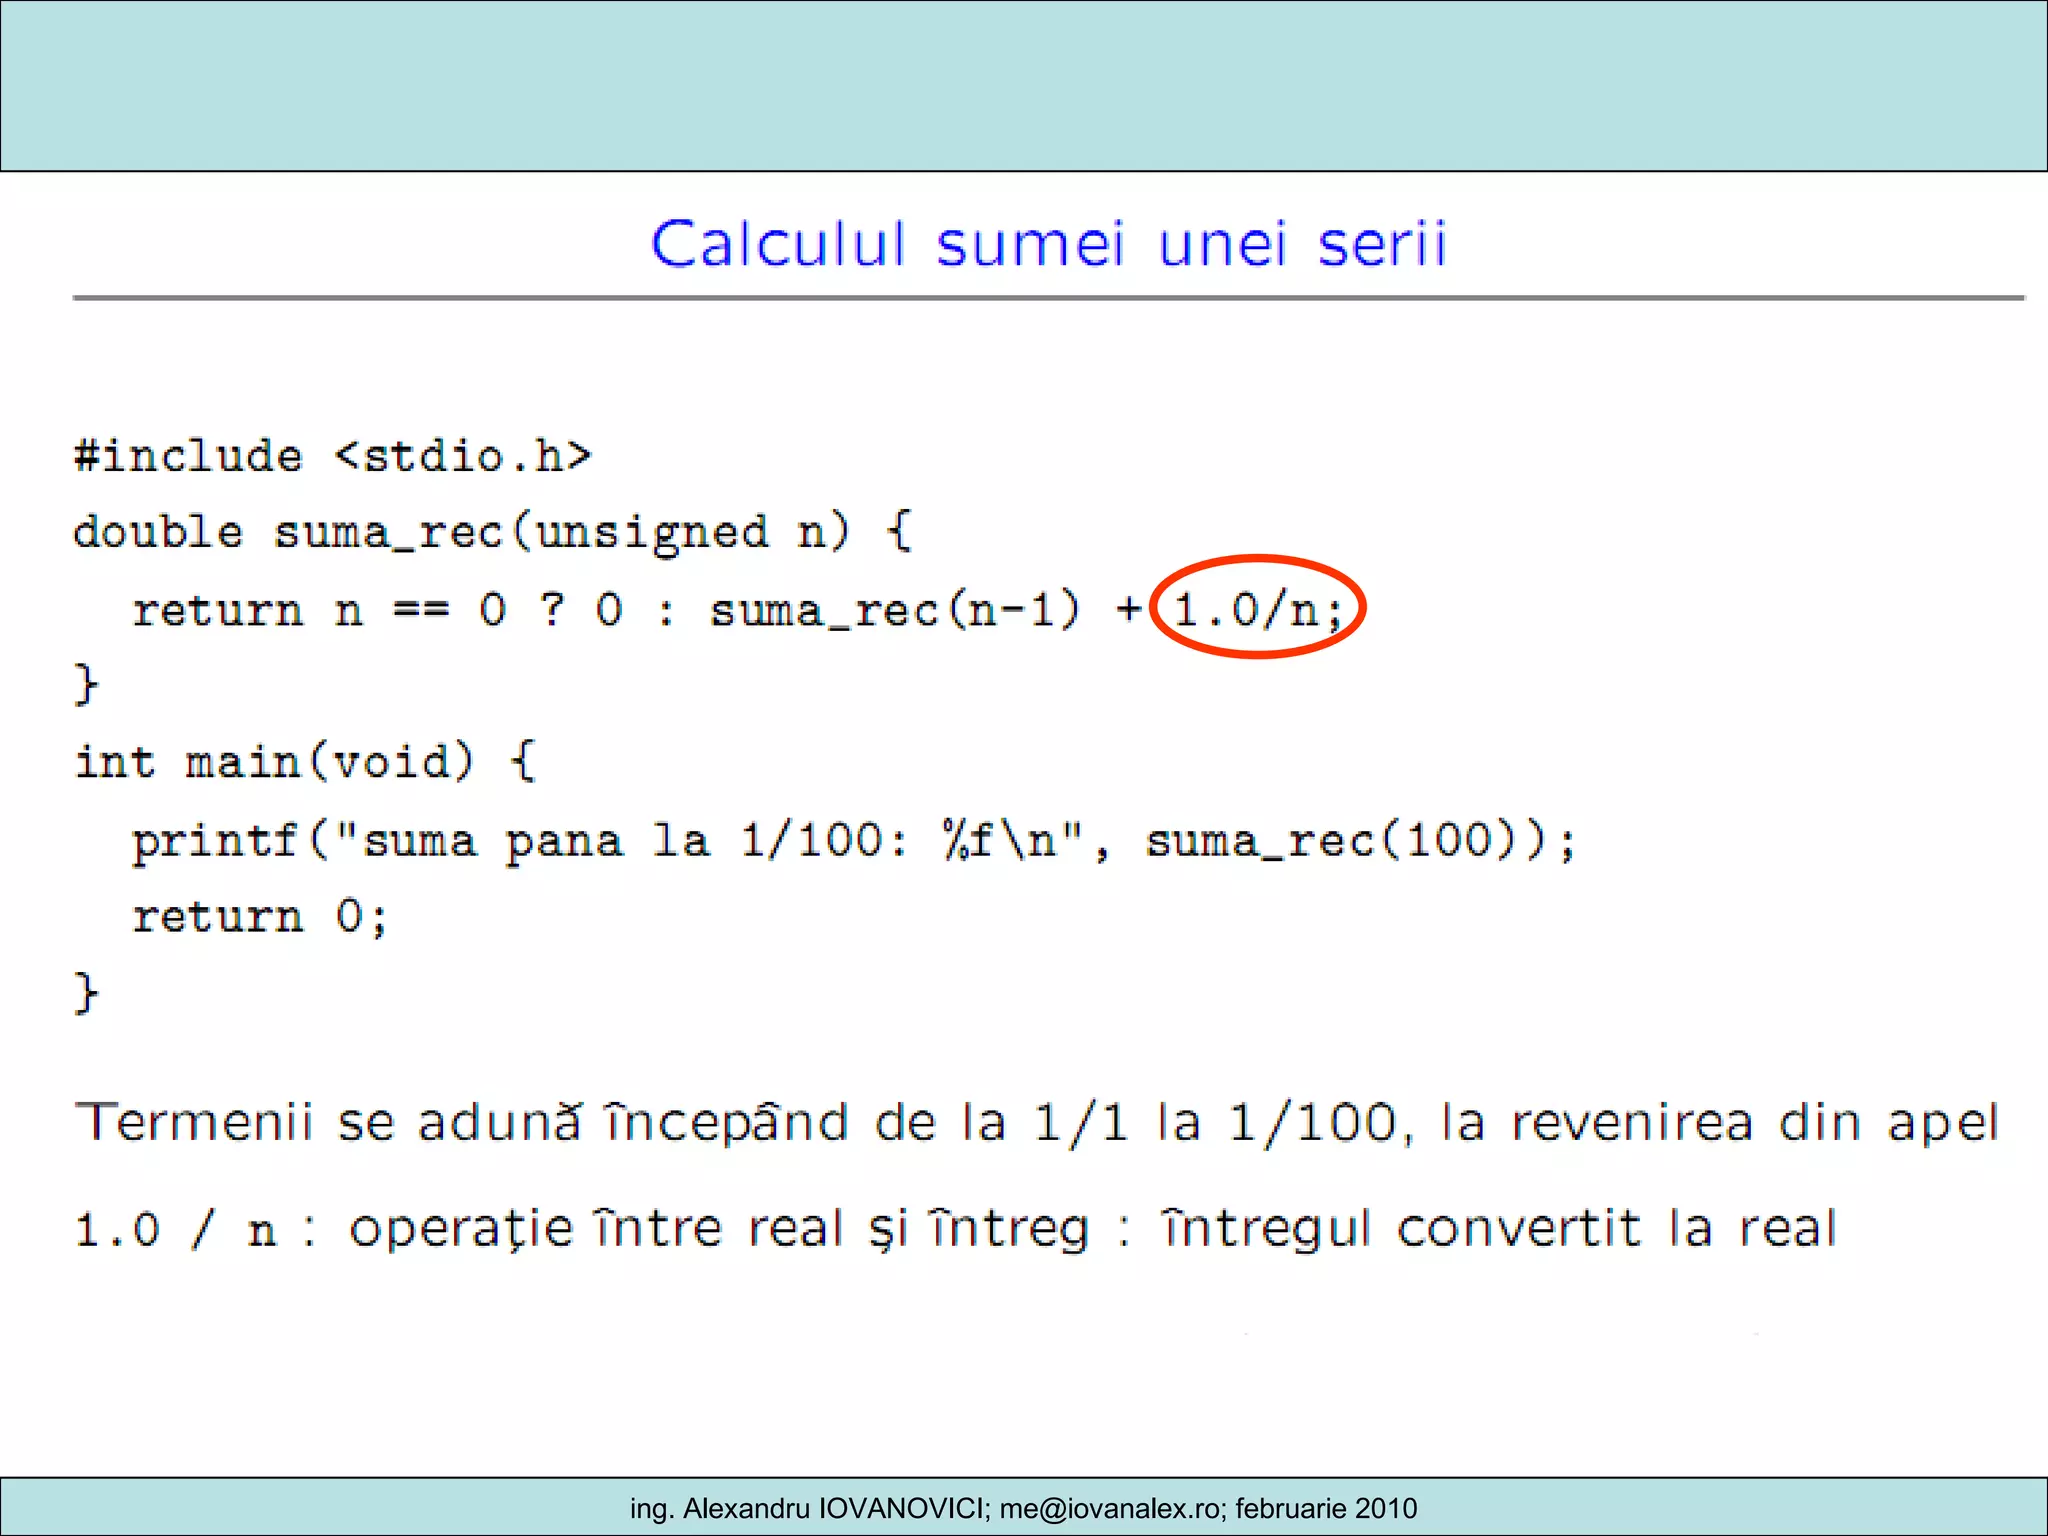This screenshot has height=1536, width=2048.
Task: Click the suma_rec(100) call in printf
Action: [x=1330, y=841]
